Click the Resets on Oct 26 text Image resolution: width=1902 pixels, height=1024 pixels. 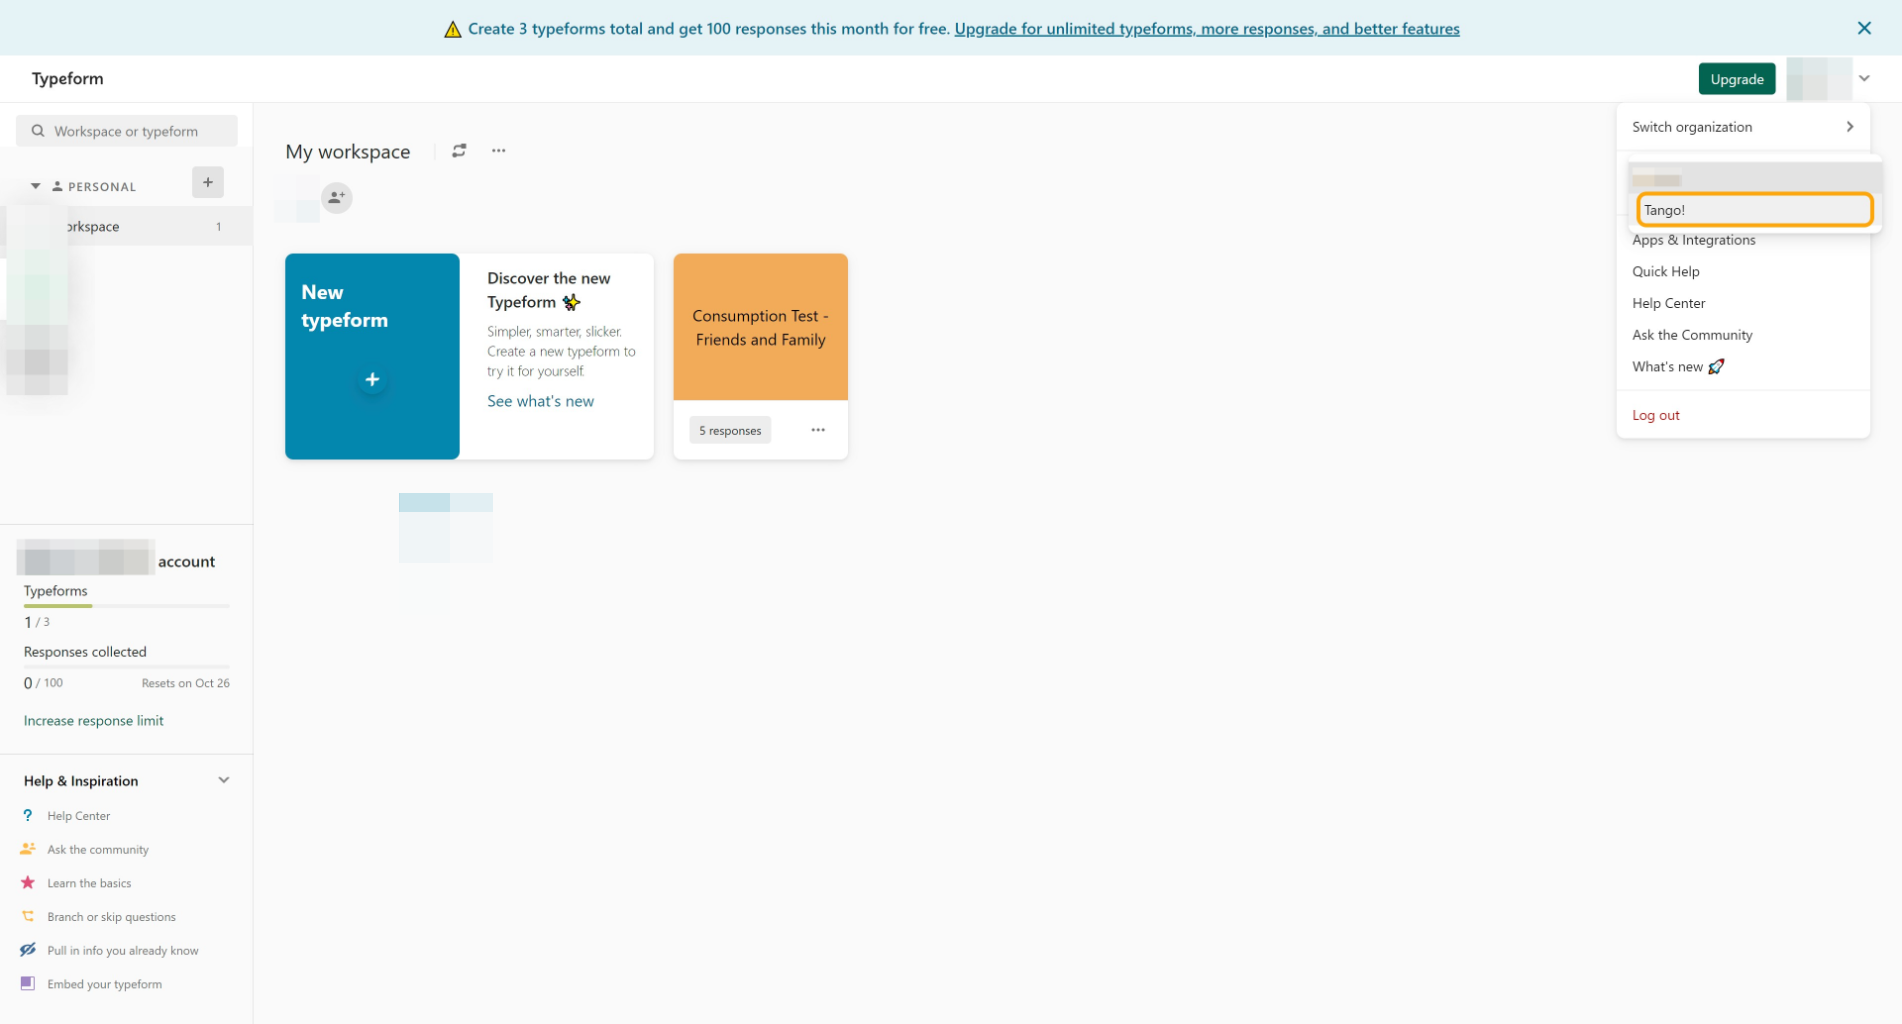click(x=185, y=684)
